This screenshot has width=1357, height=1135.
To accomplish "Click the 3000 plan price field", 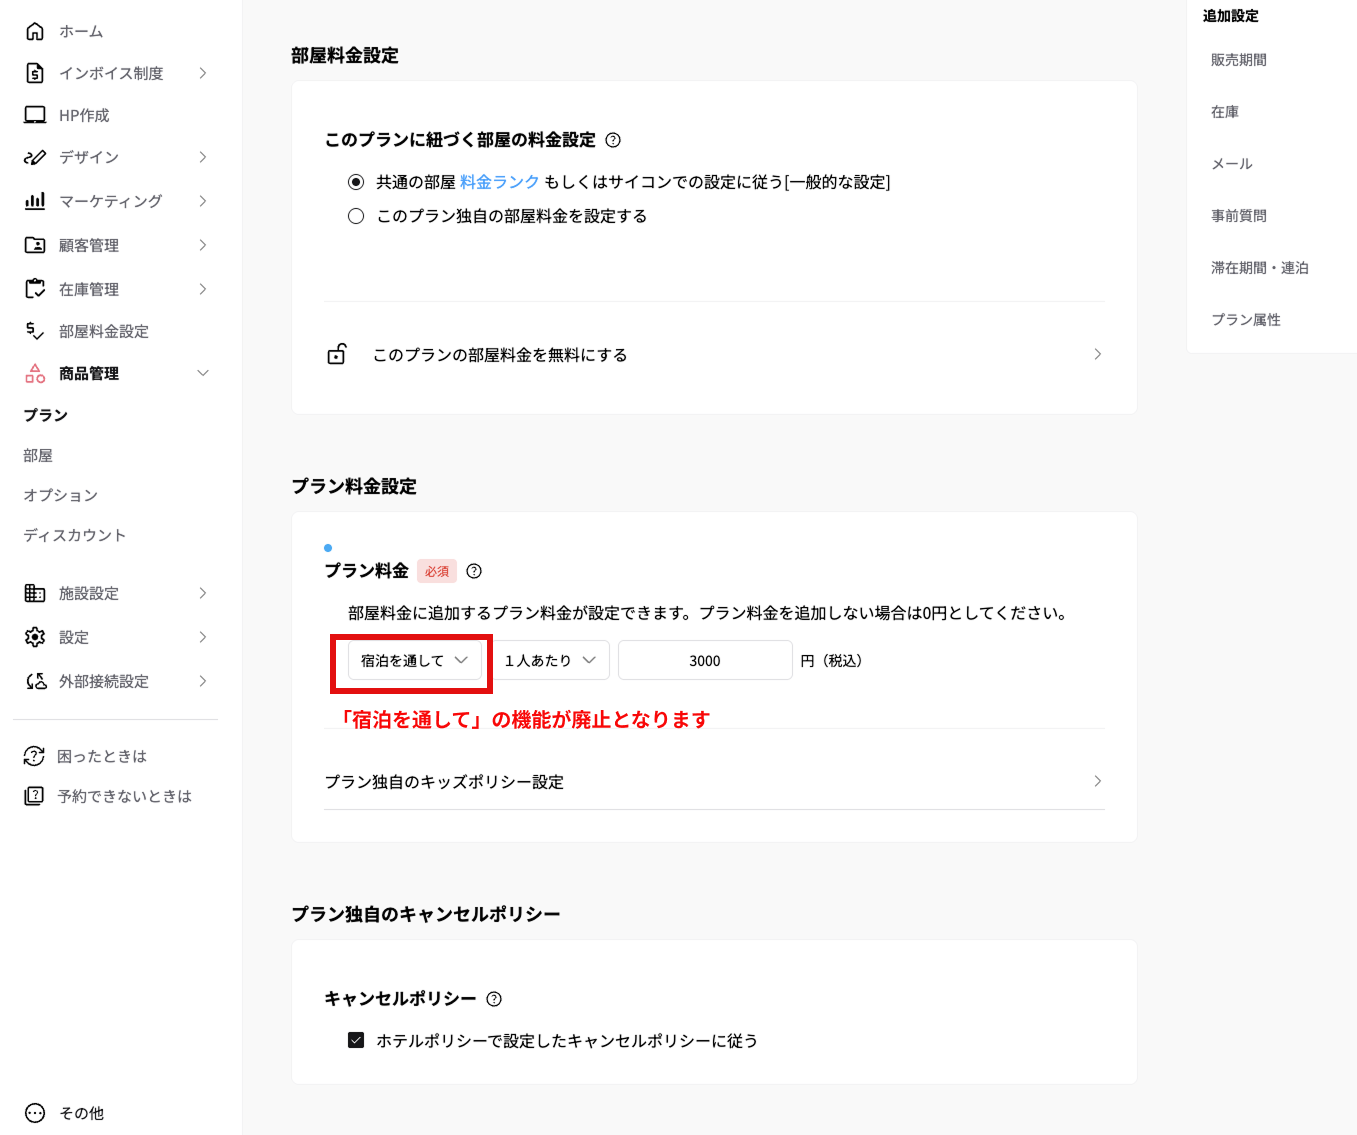I will tap(705, 660).
